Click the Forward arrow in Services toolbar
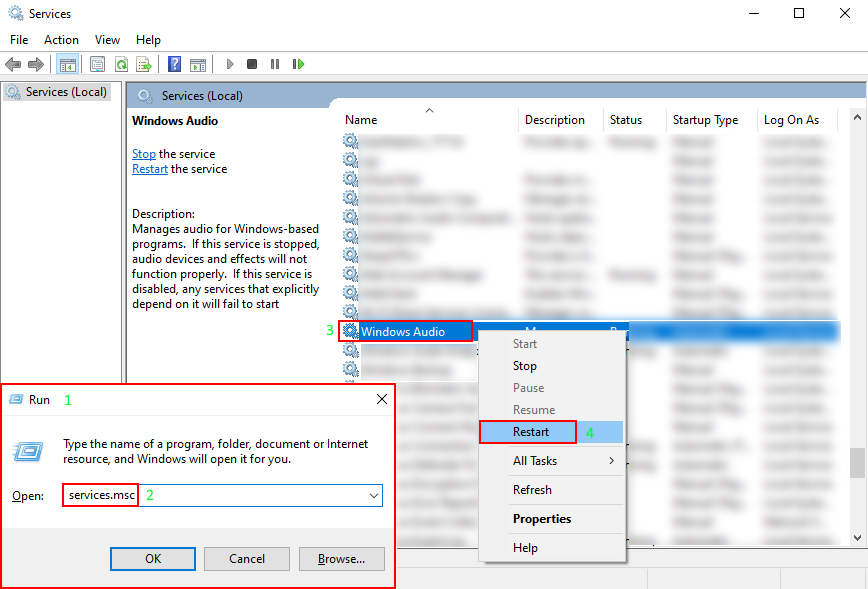 pos(36,64)
